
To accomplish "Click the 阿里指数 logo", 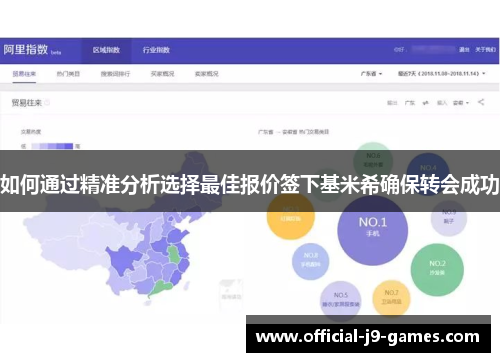I will coord(26,50).
